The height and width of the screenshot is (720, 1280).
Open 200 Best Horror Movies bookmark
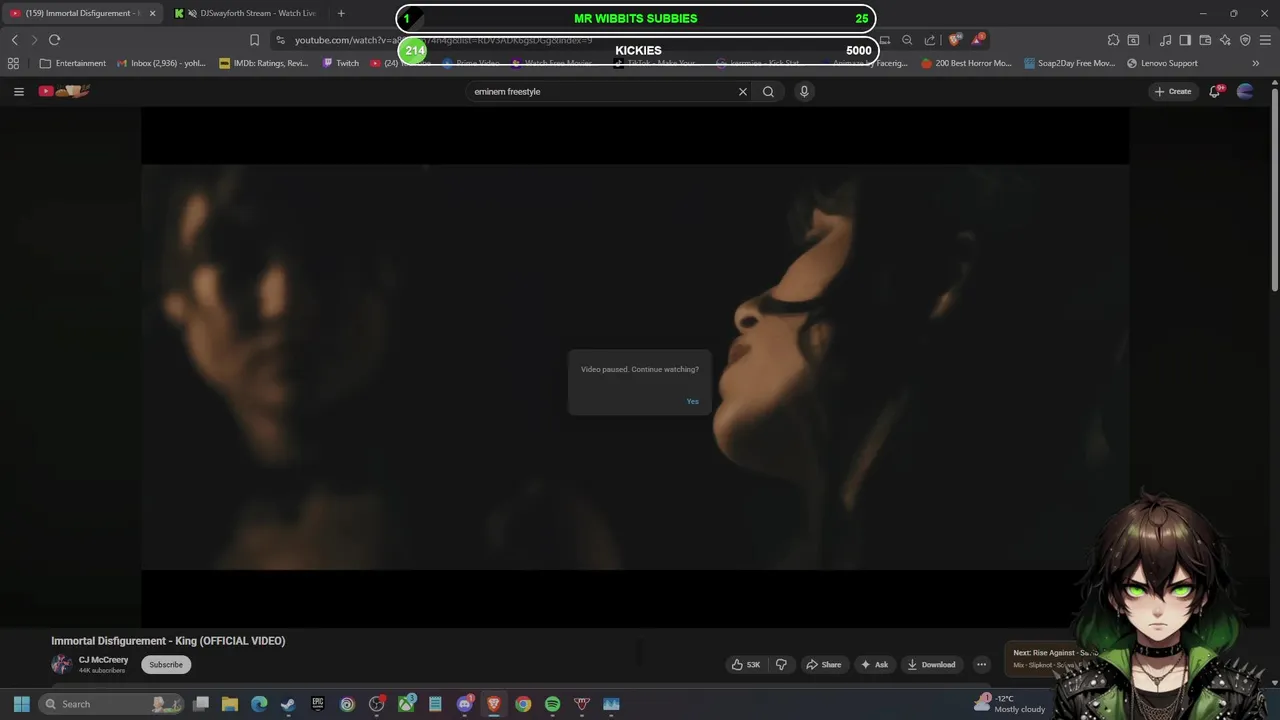pyautogui.click(x=967, y=63)
